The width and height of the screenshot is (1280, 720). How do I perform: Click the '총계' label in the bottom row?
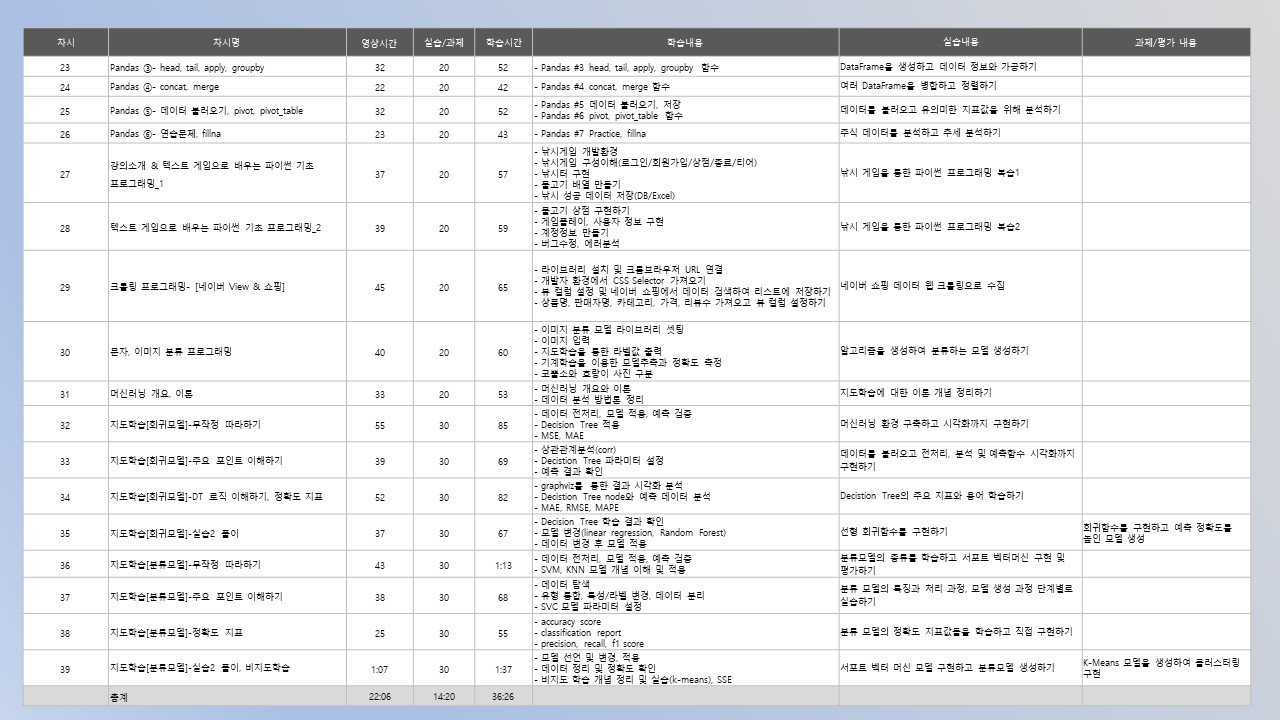coord(119,696)
